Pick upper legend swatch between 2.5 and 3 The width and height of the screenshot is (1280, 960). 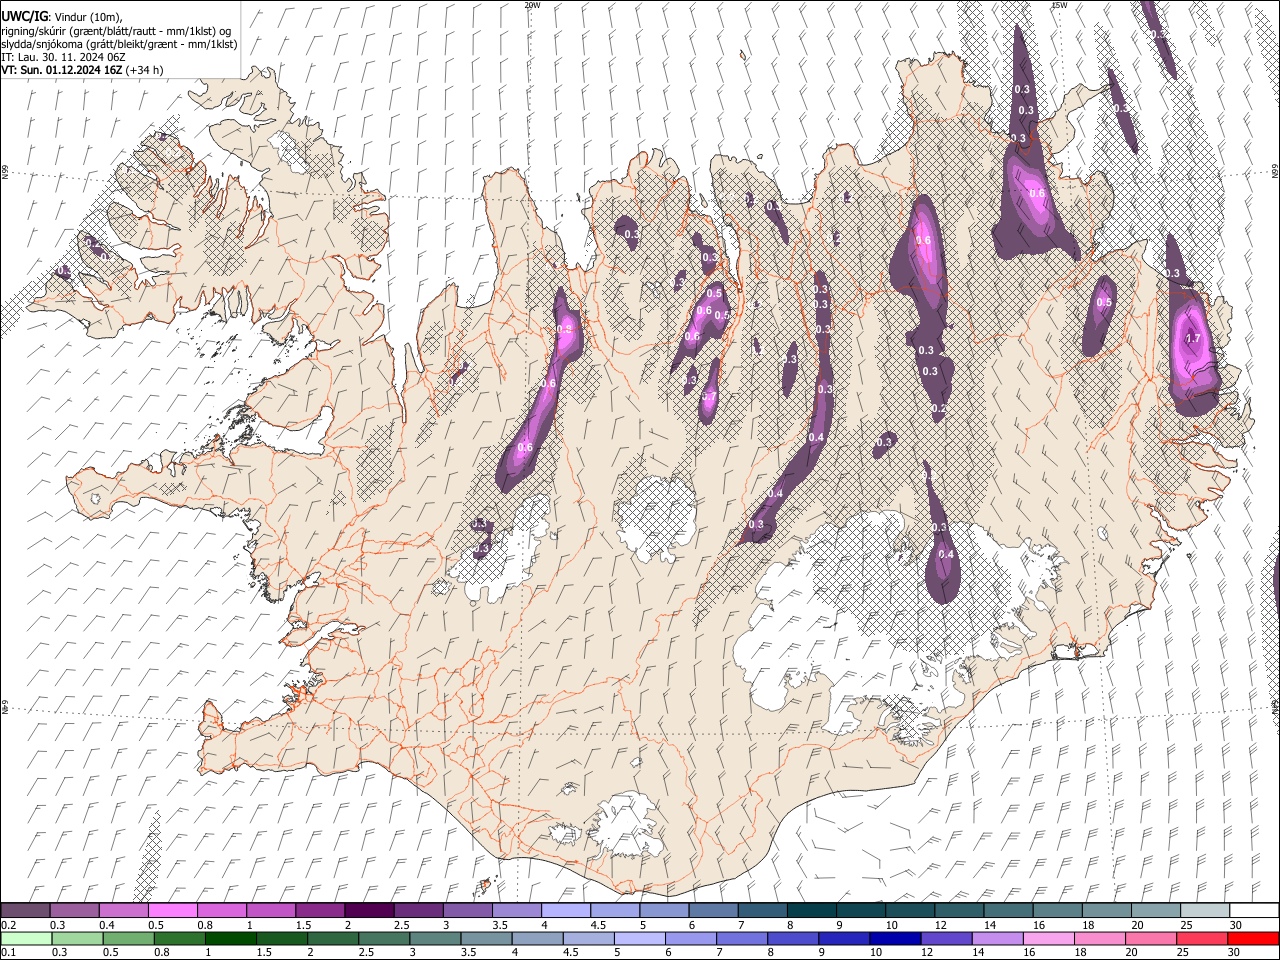click(x=418, y=910)
